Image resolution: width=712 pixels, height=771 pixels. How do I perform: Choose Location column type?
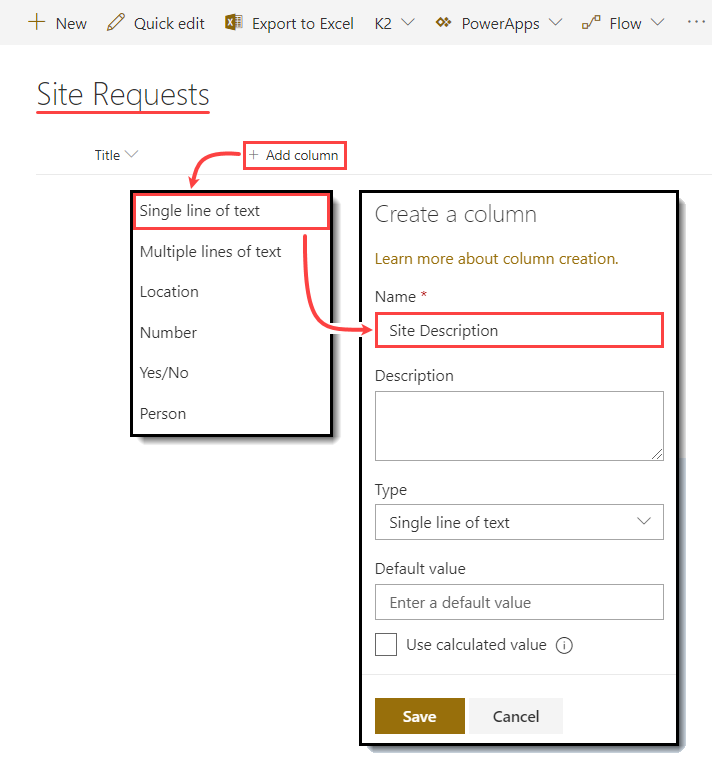tap(231, 292)
